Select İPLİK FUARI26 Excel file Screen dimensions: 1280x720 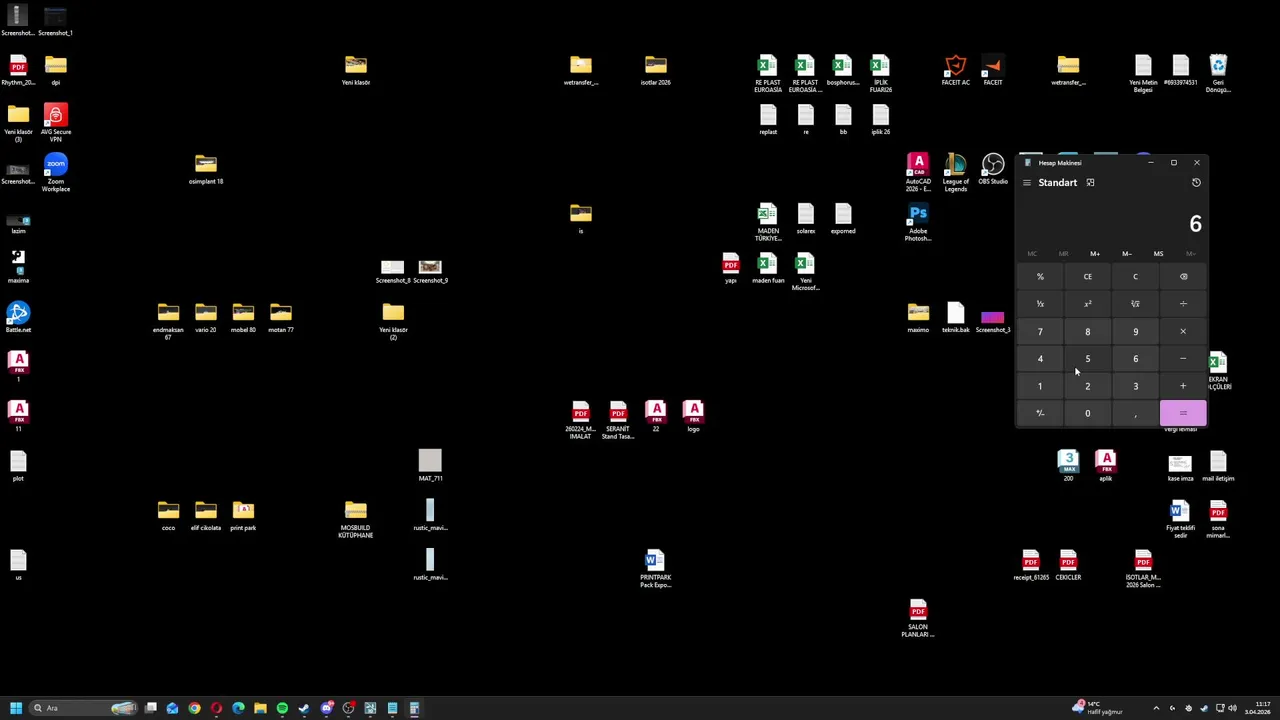click(880, 74)
